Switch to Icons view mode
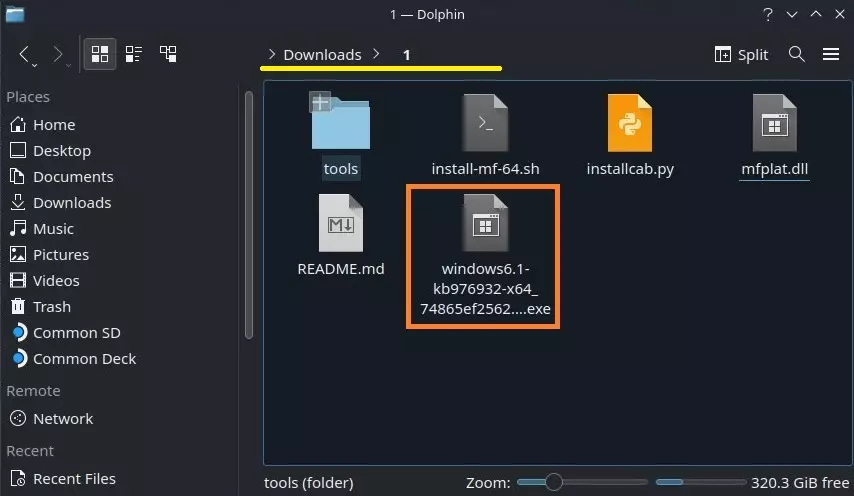The height and width of the screenshot is (496, 854). pyautogui.click(x=100, y=54)
